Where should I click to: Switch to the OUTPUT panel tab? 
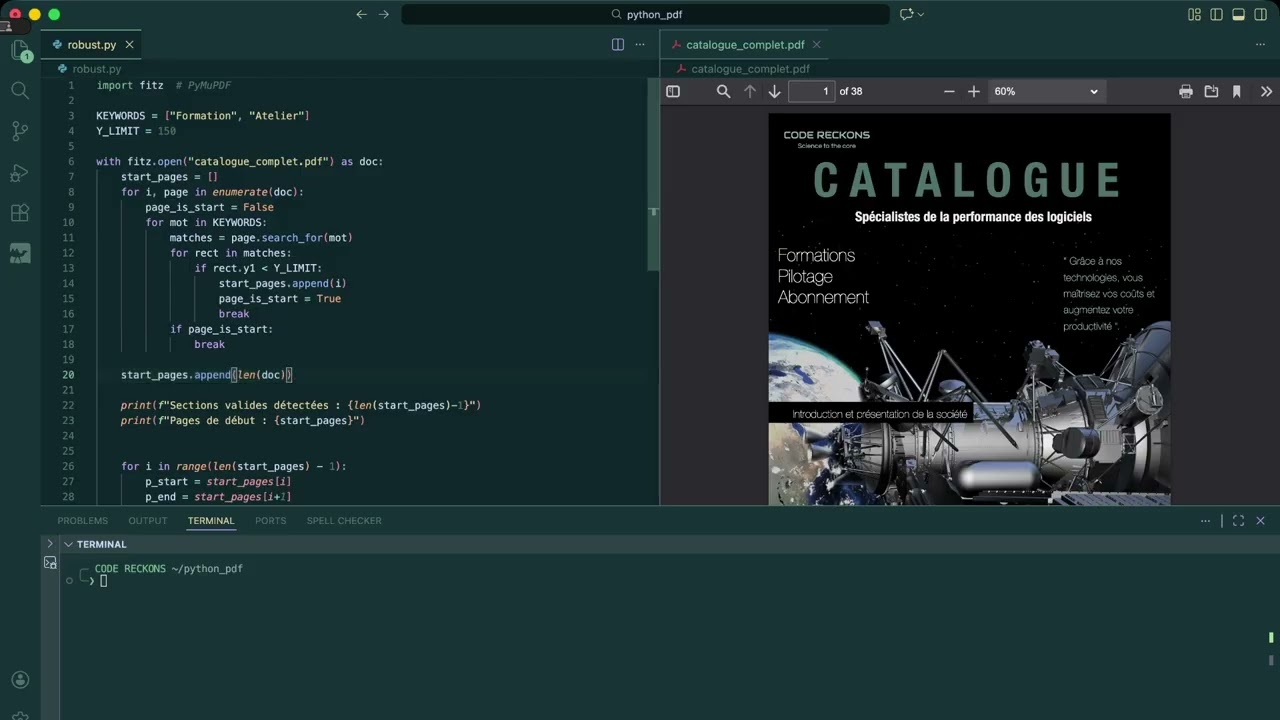pos(148,520)
